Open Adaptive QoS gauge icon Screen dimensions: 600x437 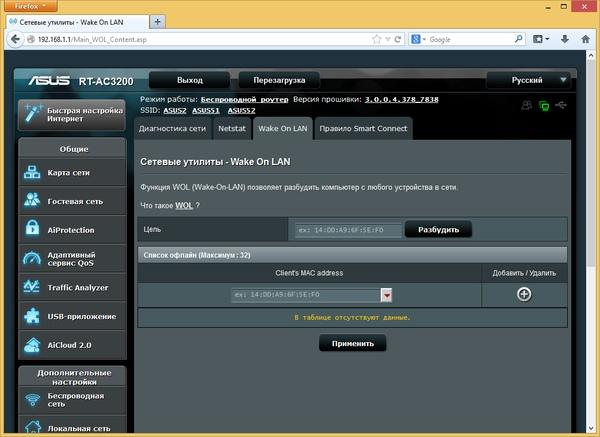pos(32,258)
